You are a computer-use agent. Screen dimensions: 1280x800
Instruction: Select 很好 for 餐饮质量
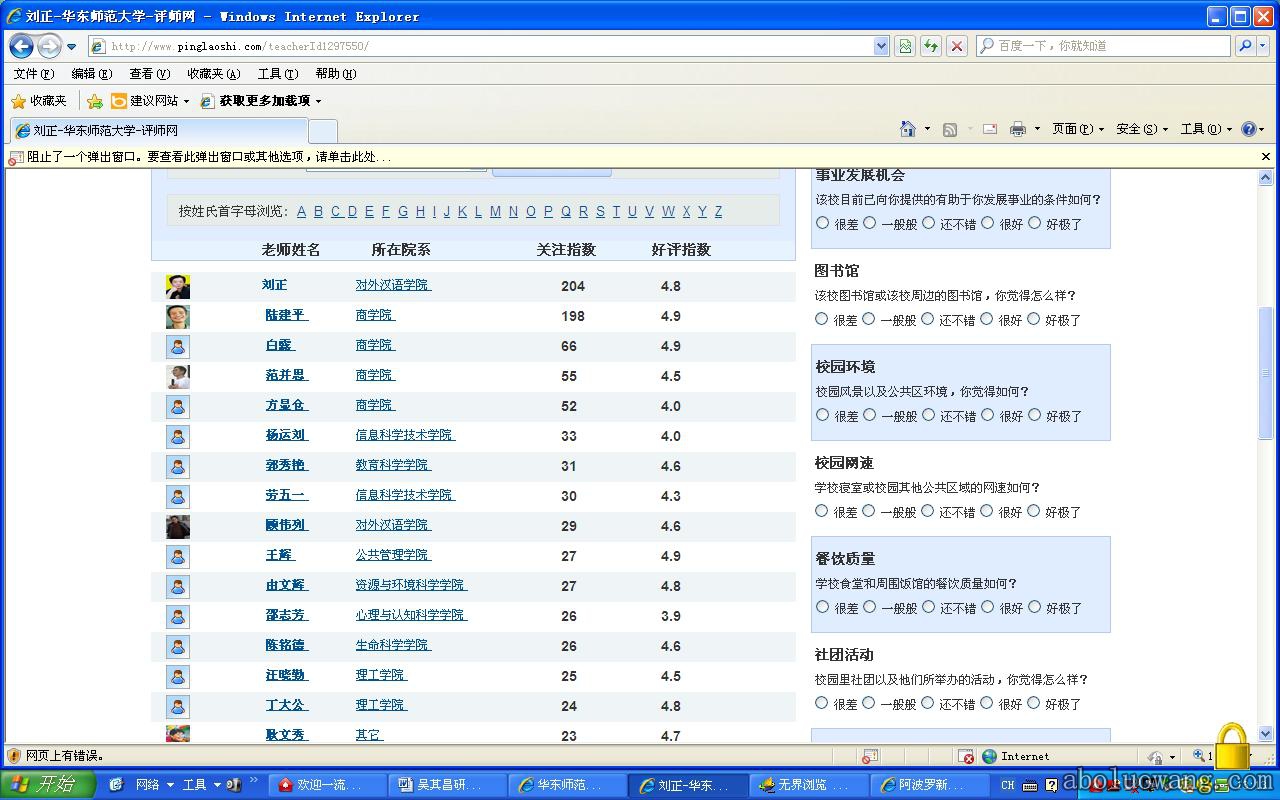[x=988, y=607]
